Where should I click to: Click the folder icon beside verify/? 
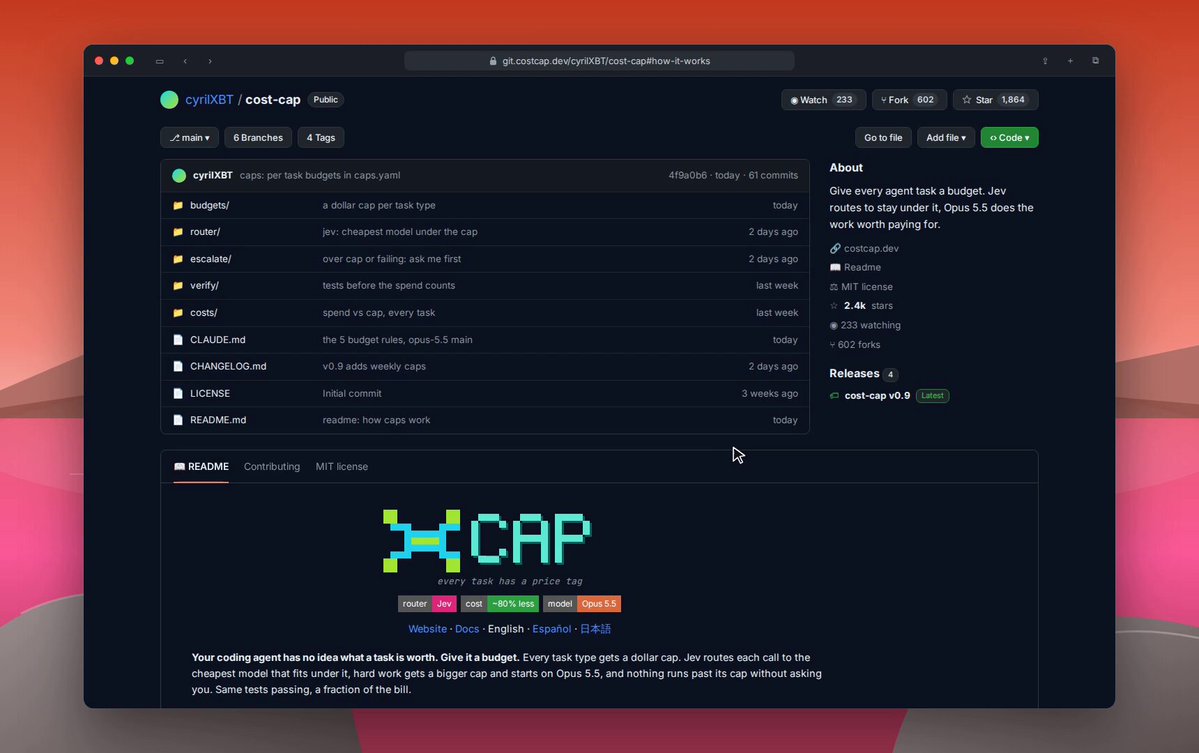pyautogui.click(x=178, y=285)
